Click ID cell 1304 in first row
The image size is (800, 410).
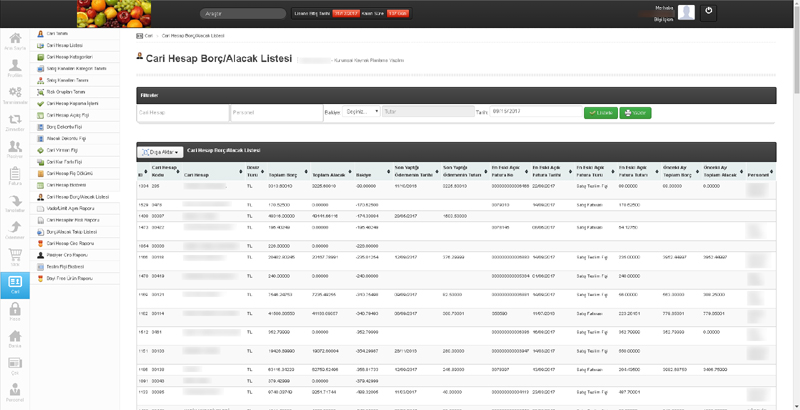(x=142, y=186)
